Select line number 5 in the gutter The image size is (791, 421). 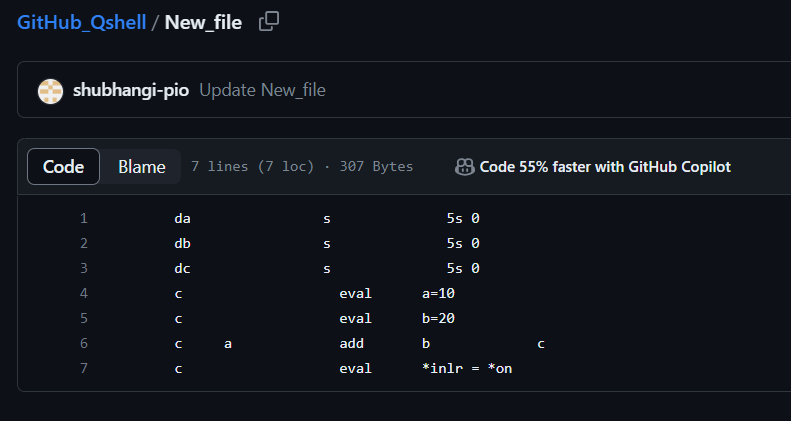(84, 319)
